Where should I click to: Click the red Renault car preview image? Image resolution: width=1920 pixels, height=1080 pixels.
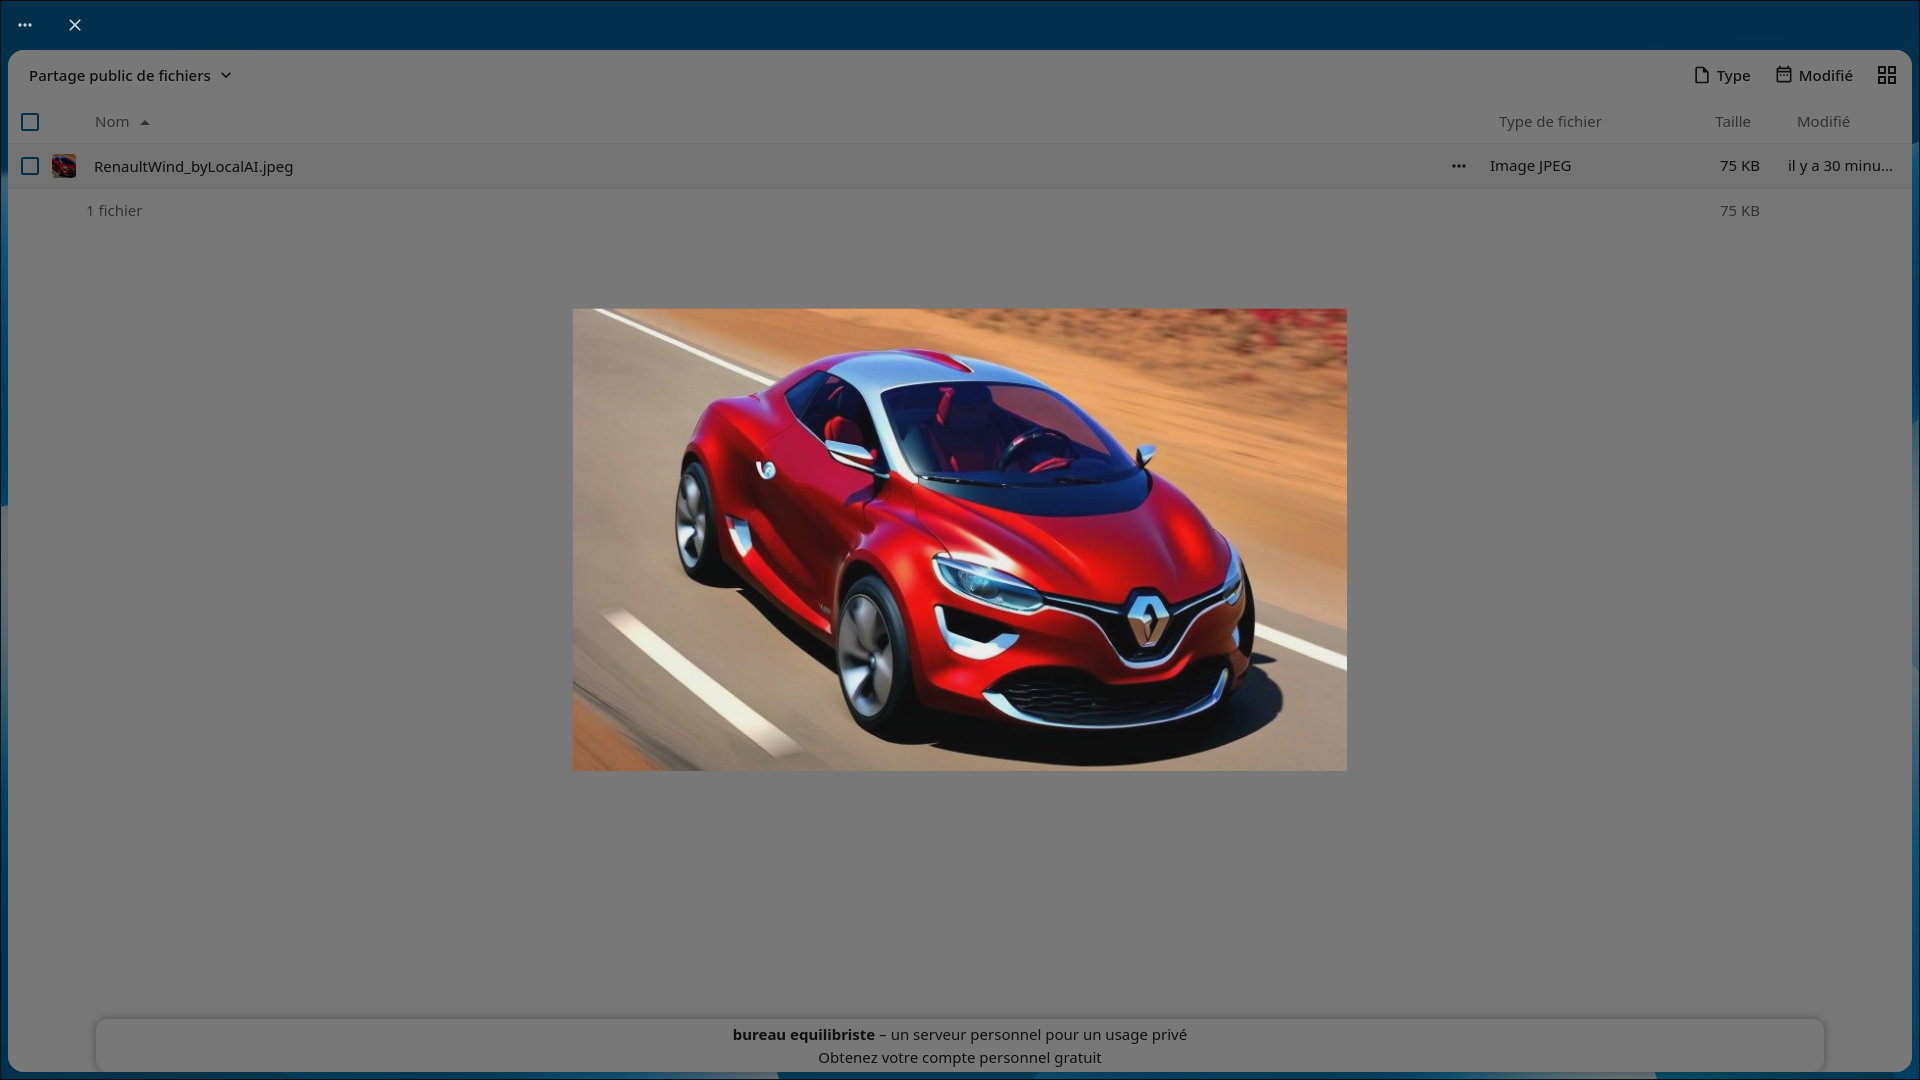(x=960, y=540)
